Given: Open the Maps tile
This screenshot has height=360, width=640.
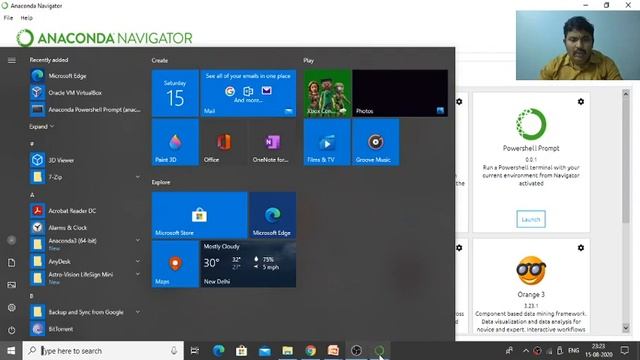Looking at the screenshot, I should point(175,264).
